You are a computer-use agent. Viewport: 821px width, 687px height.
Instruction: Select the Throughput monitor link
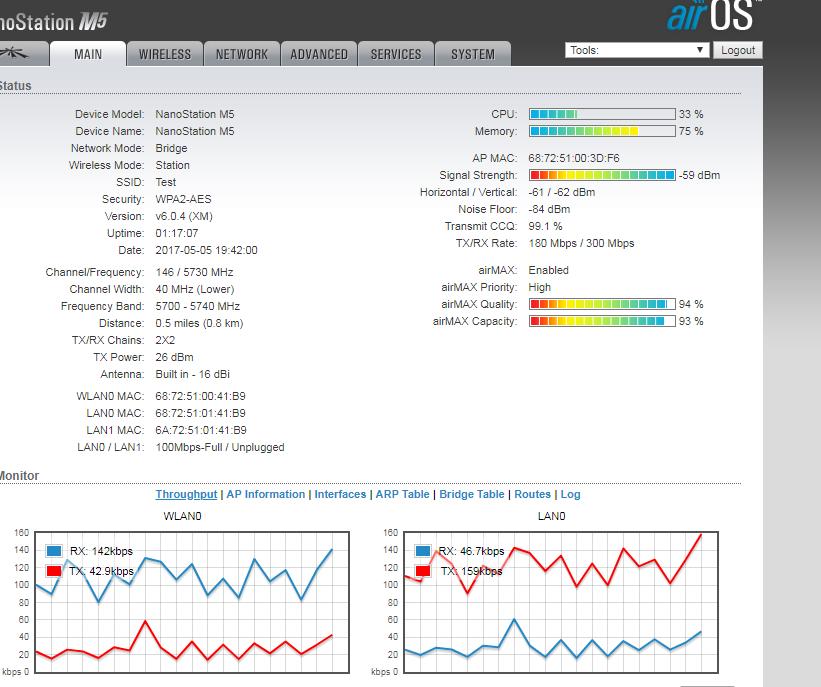[x=186, y=494]
